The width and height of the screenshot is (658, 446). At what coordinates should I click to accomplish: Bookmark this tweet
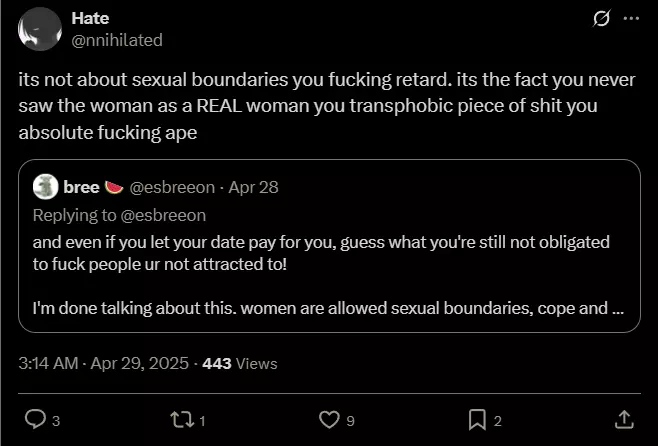[477, 420]
